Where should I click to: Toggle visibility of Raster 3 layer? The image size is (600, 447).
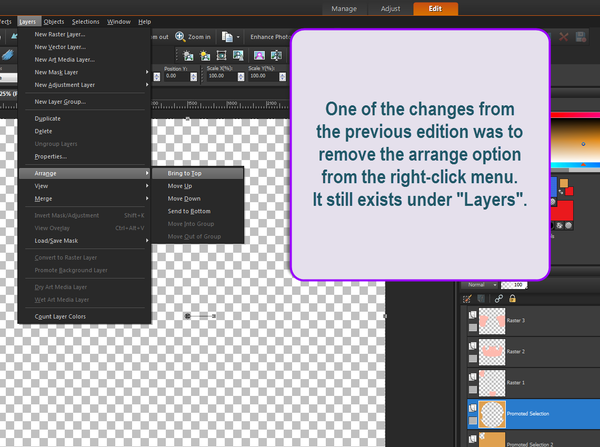pyautogui.click(x=473, y=315)
